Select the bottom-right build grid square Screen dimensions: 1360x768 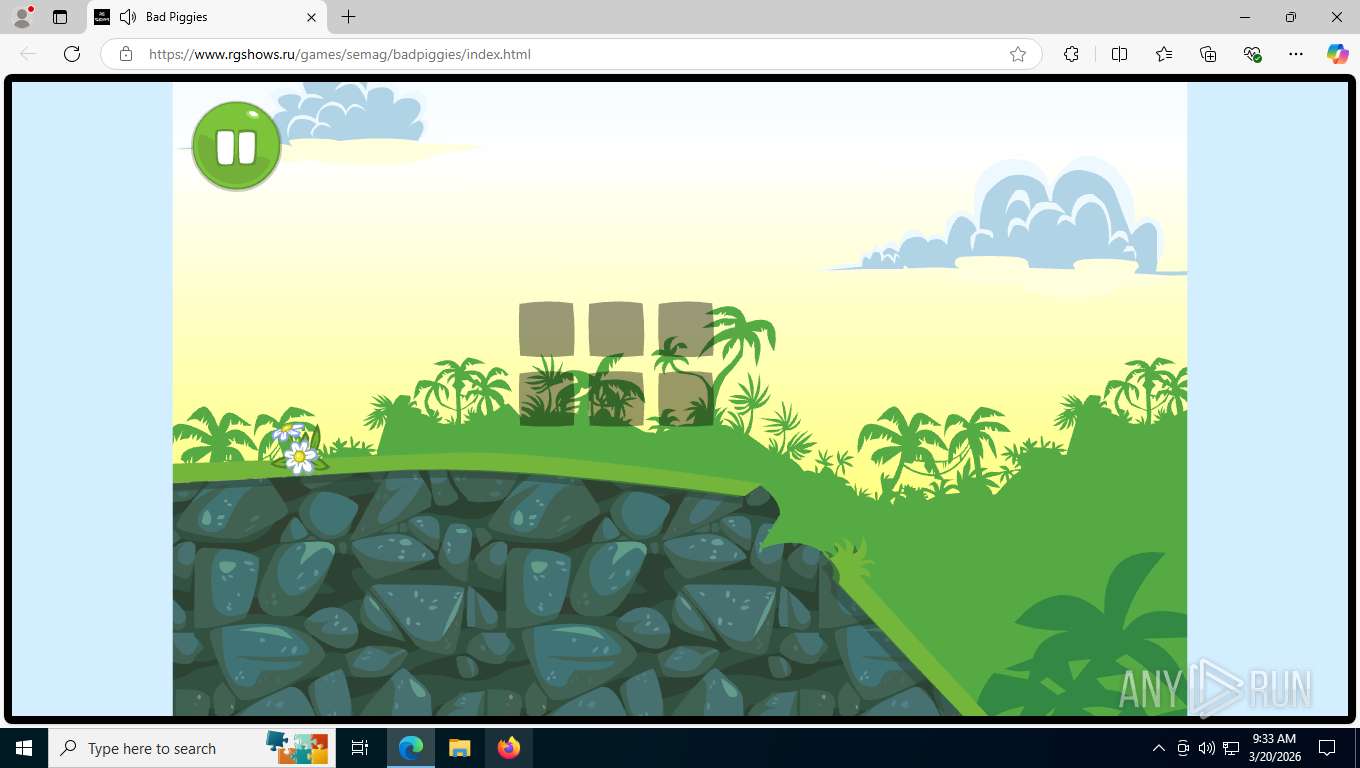pos(686,399)
